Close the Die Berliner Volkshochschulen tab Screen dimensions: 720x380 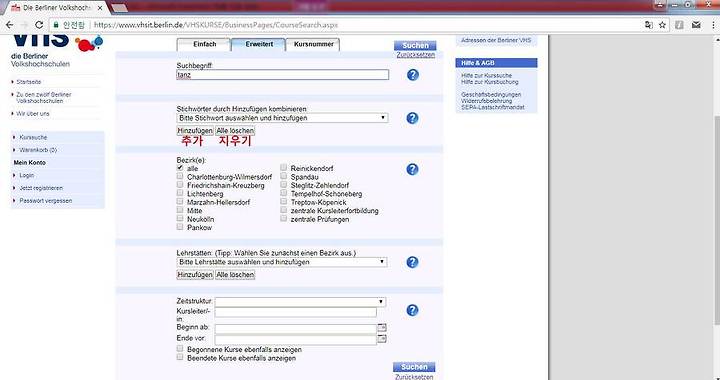(x=100, y=8)
